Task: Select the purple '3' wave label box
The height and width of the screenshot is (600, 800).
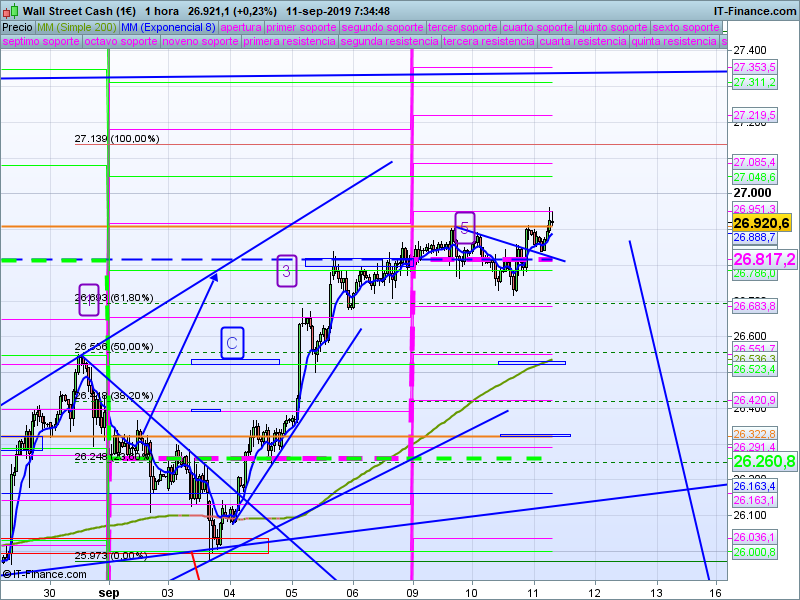Action: point(286,270)
